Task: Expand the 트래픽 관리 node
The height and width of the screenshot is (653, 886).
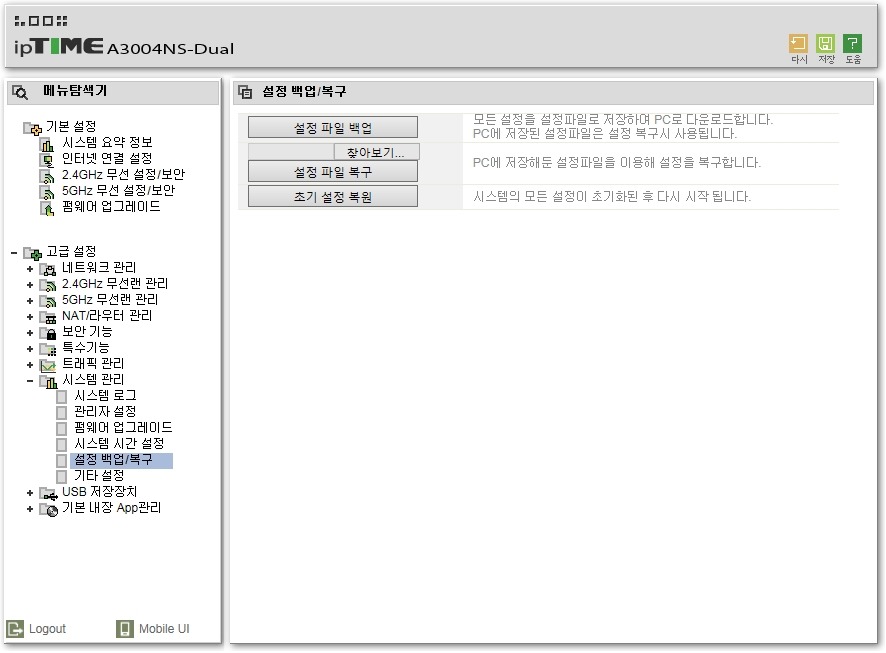Action: 30,365
